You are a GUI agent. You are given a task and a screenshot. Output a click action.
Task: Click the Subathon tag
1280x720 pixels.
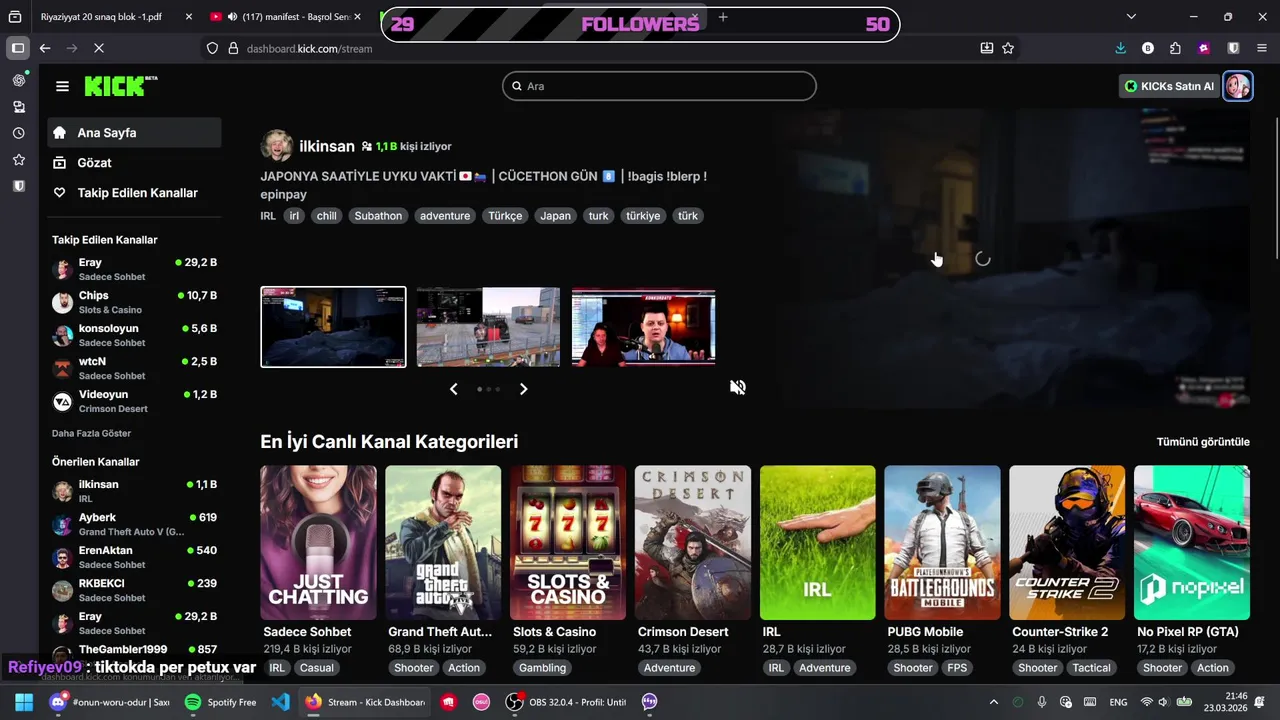[x=378, y=216]
